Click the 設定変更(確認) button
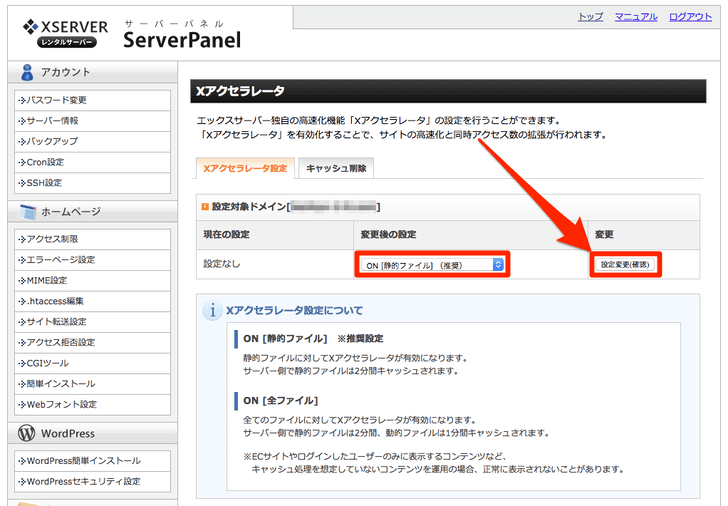The height and width of the screenshot is (506, 728). coord(625,265)
